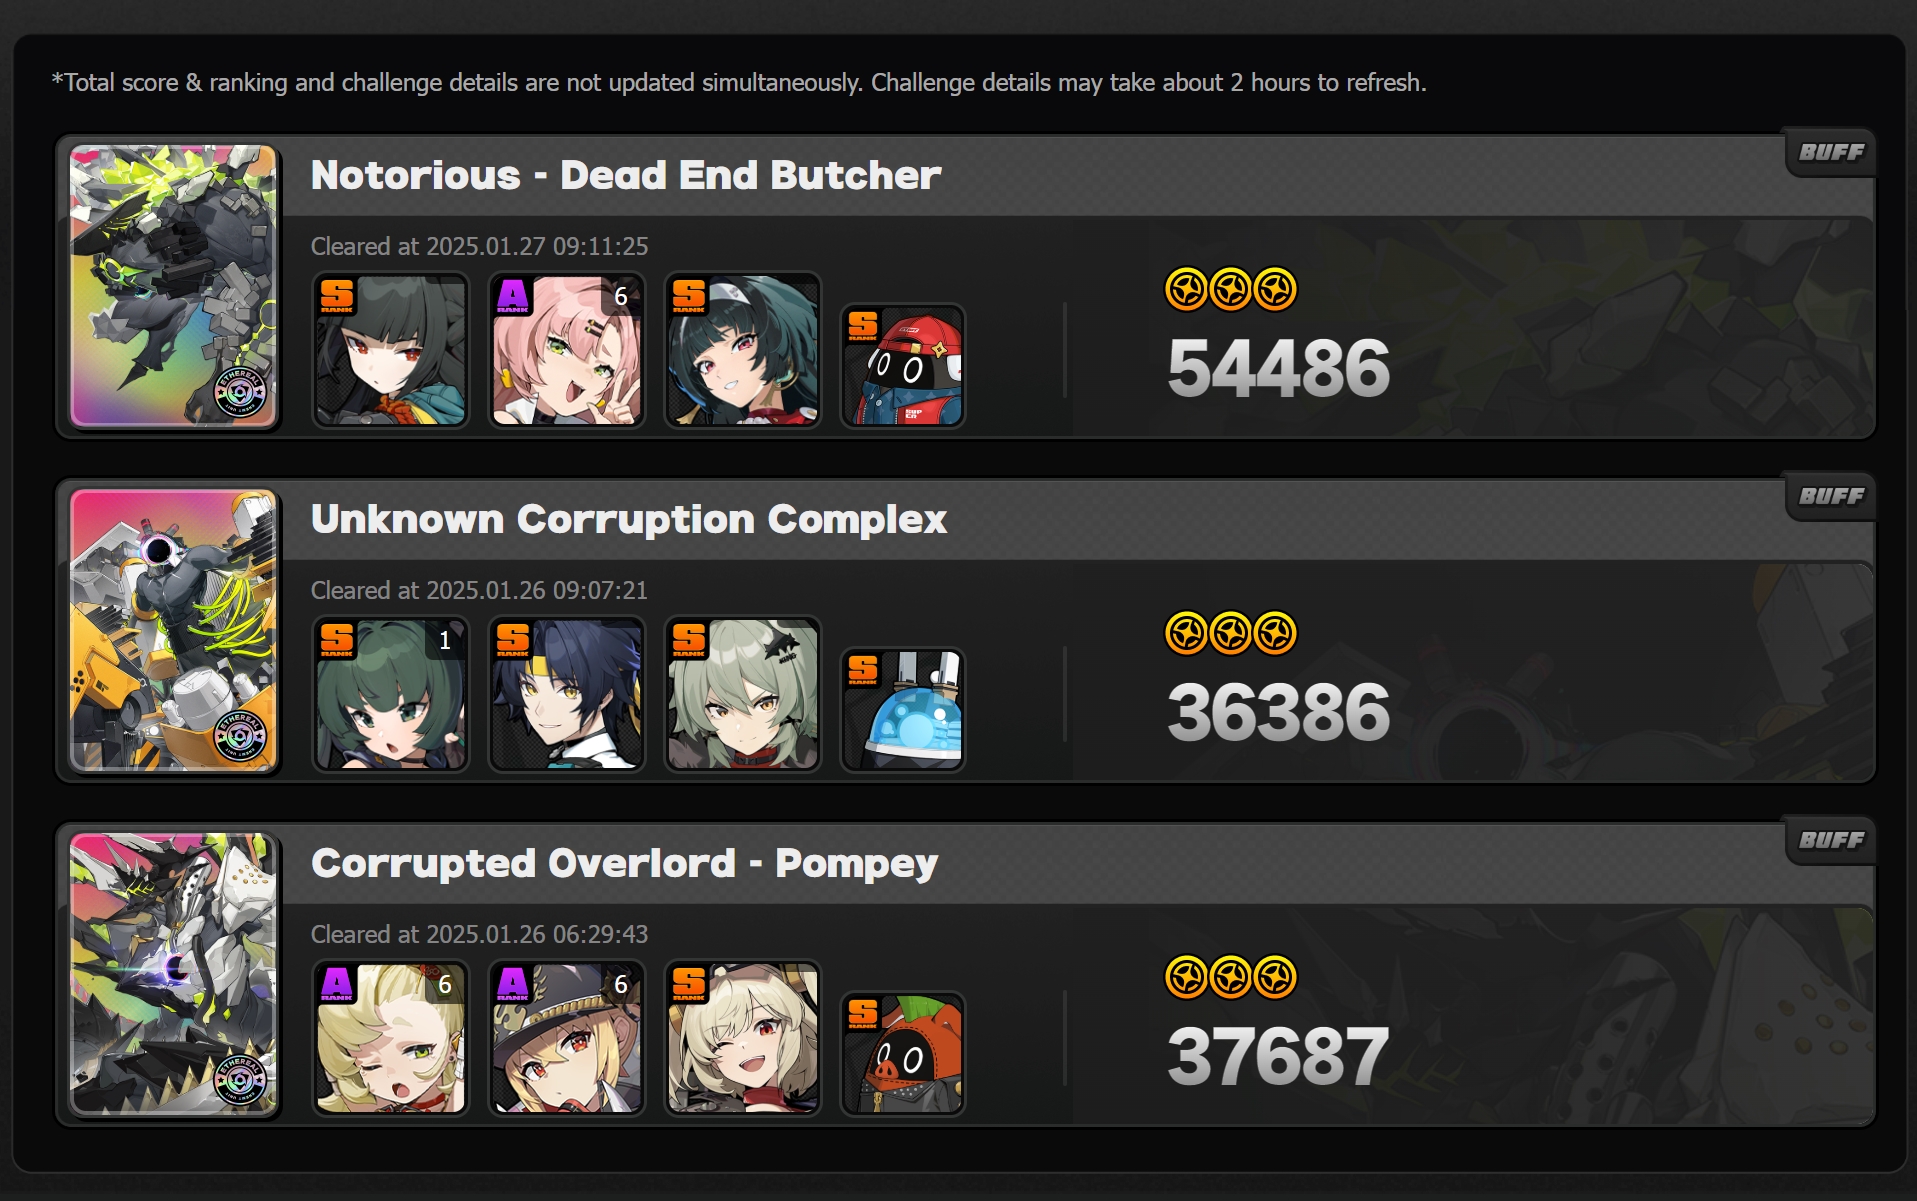
Task: Select the teal-haired agent with white headband
Action: [x=743, y=350]
